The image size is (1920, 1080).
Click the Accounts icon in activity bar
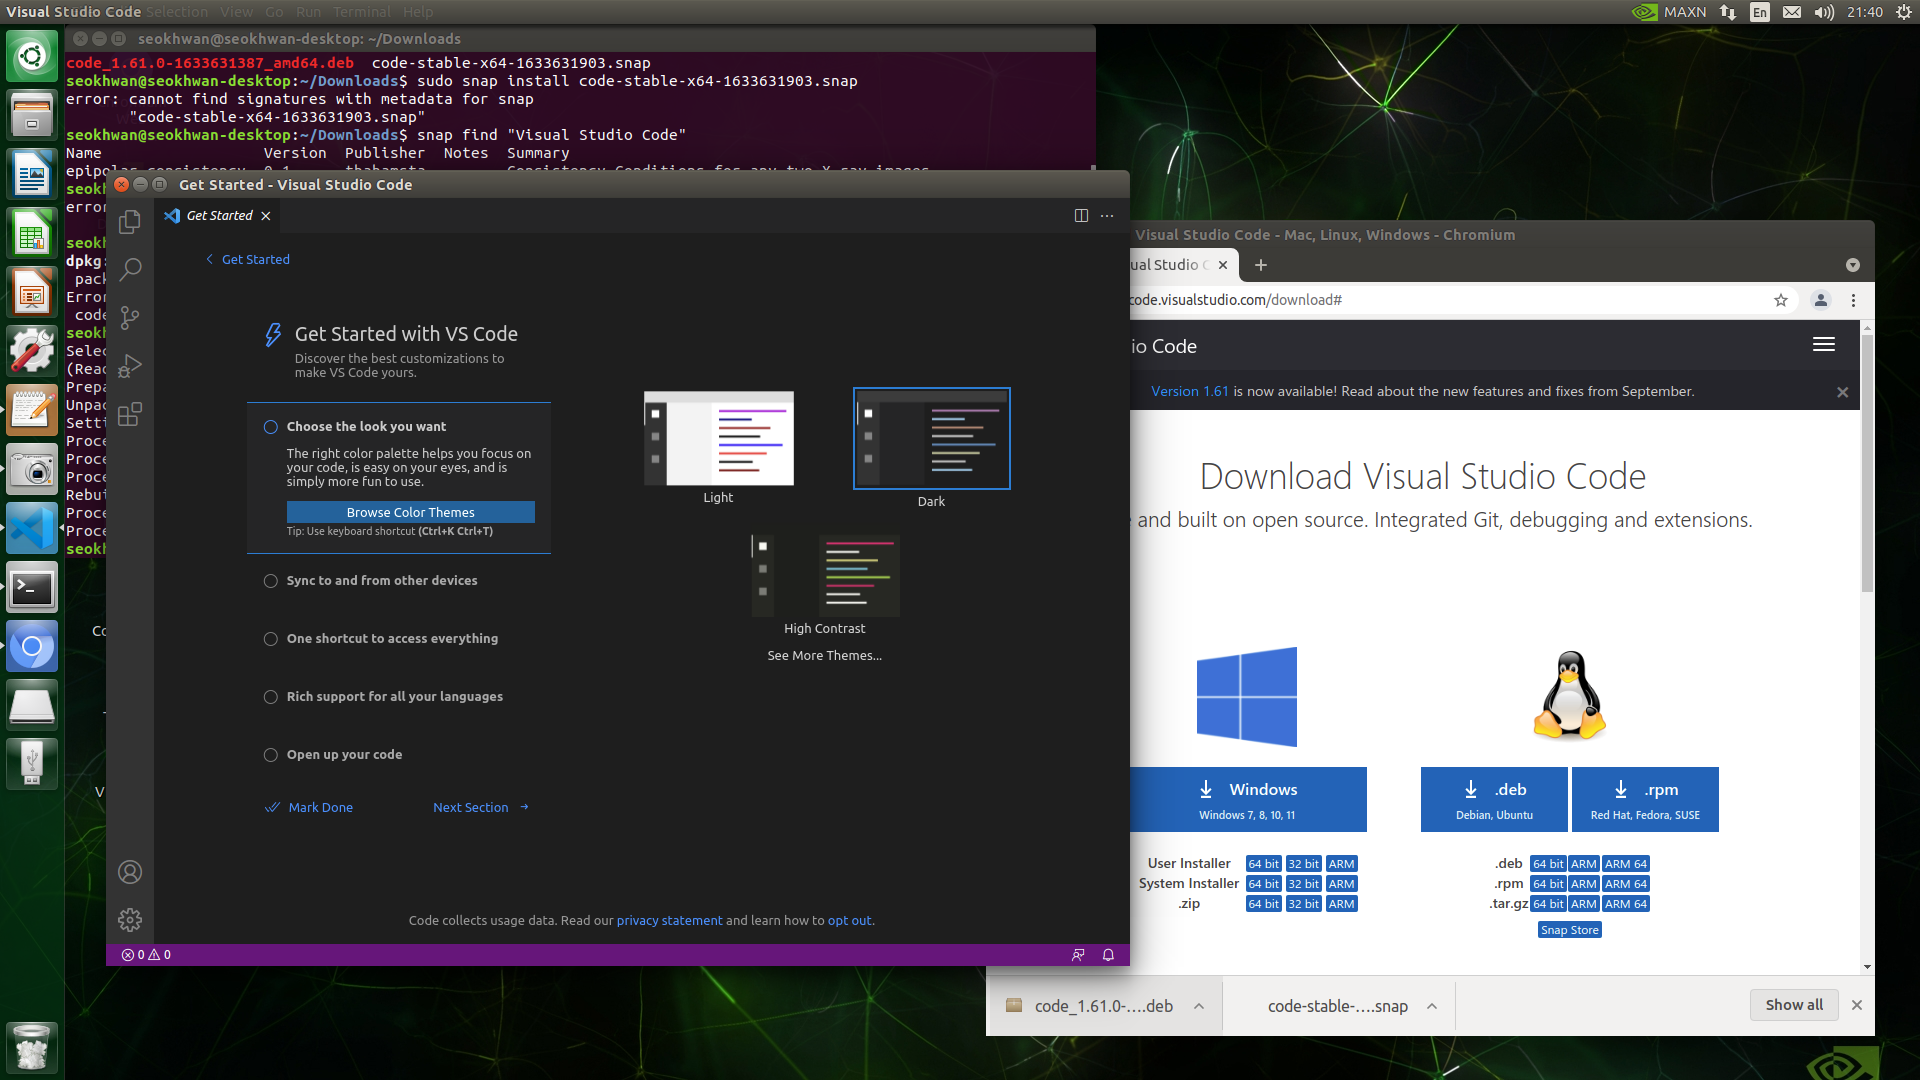click(130, 872)
